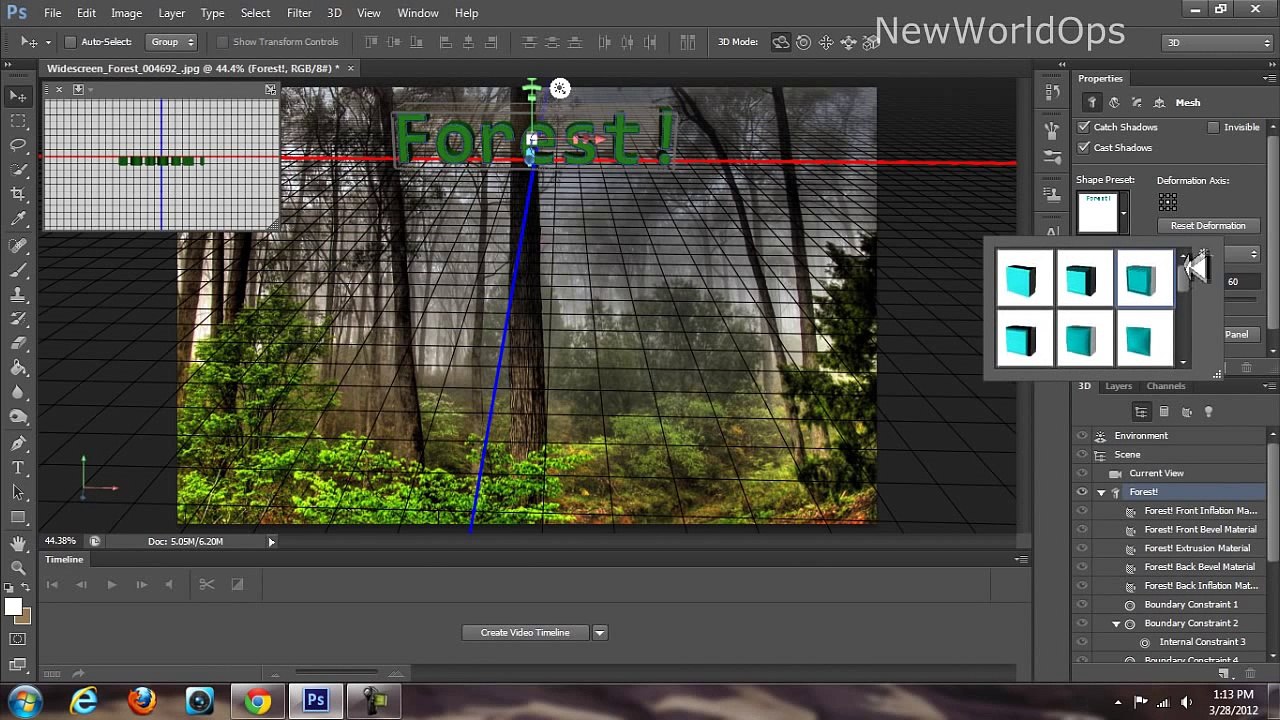Open the Timeline panel flyout menu
The width and height of the screenshot is (1280, 720).
pyautogui.click(x=1021, y=559)
